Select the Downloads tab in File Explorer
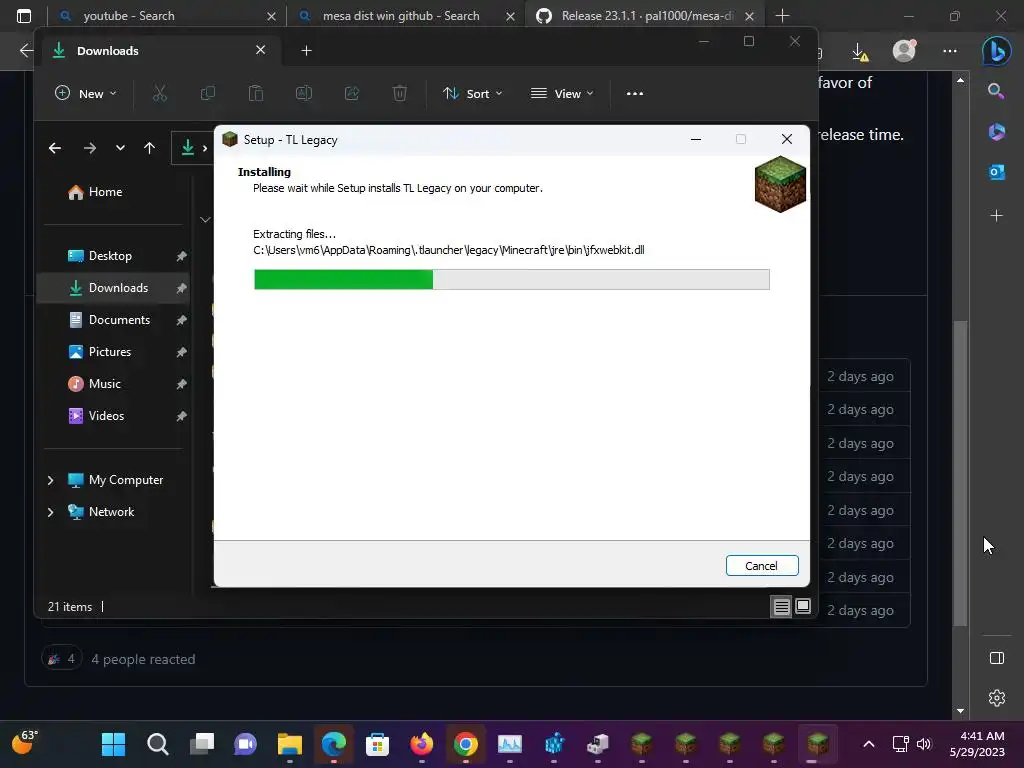 tap(161, 50)
